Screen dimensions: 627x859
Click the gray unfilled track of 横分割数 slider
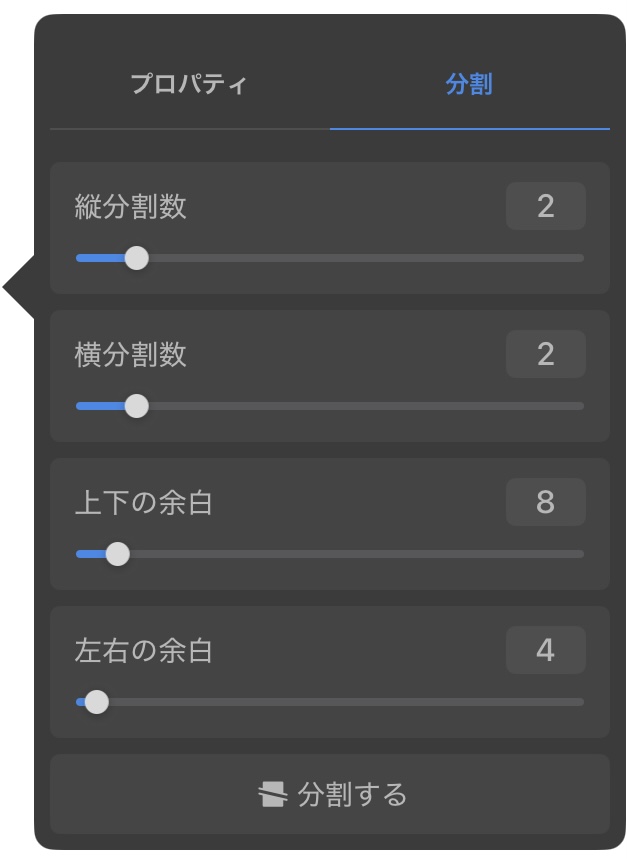point(366,406)
